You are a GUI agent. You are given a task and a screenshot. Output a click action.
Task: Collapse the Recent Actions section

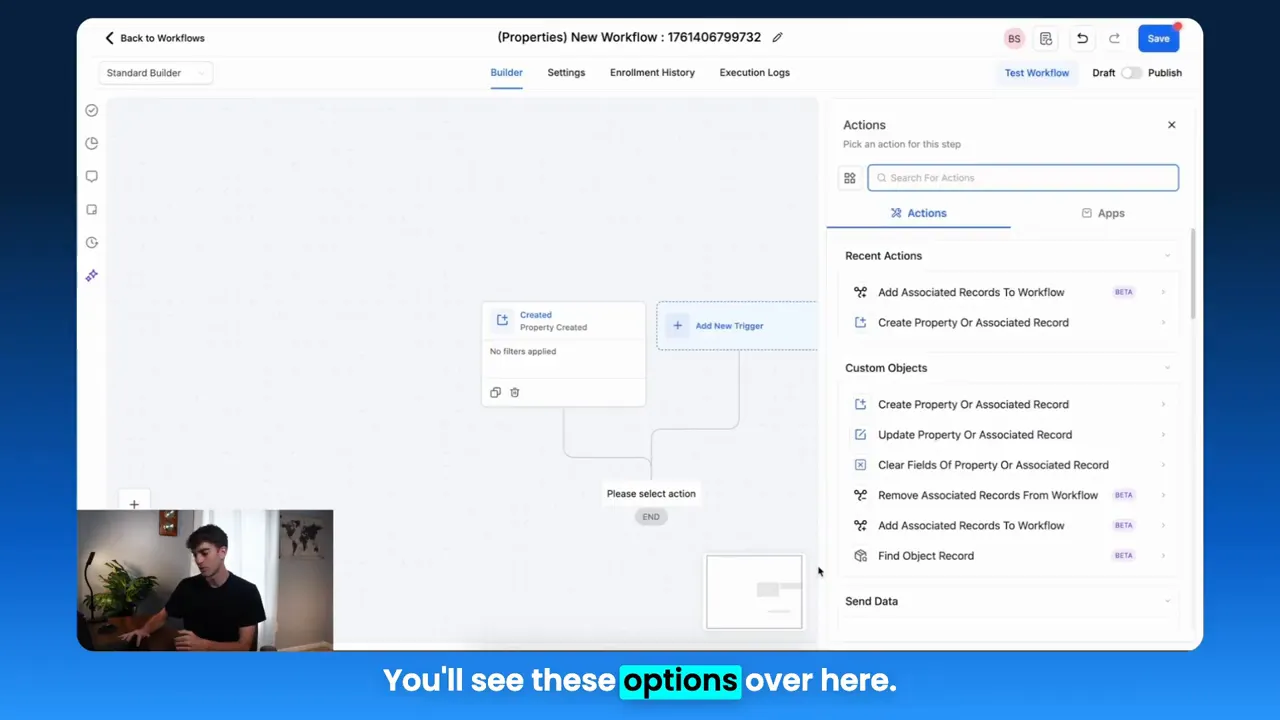[1167, 256]
